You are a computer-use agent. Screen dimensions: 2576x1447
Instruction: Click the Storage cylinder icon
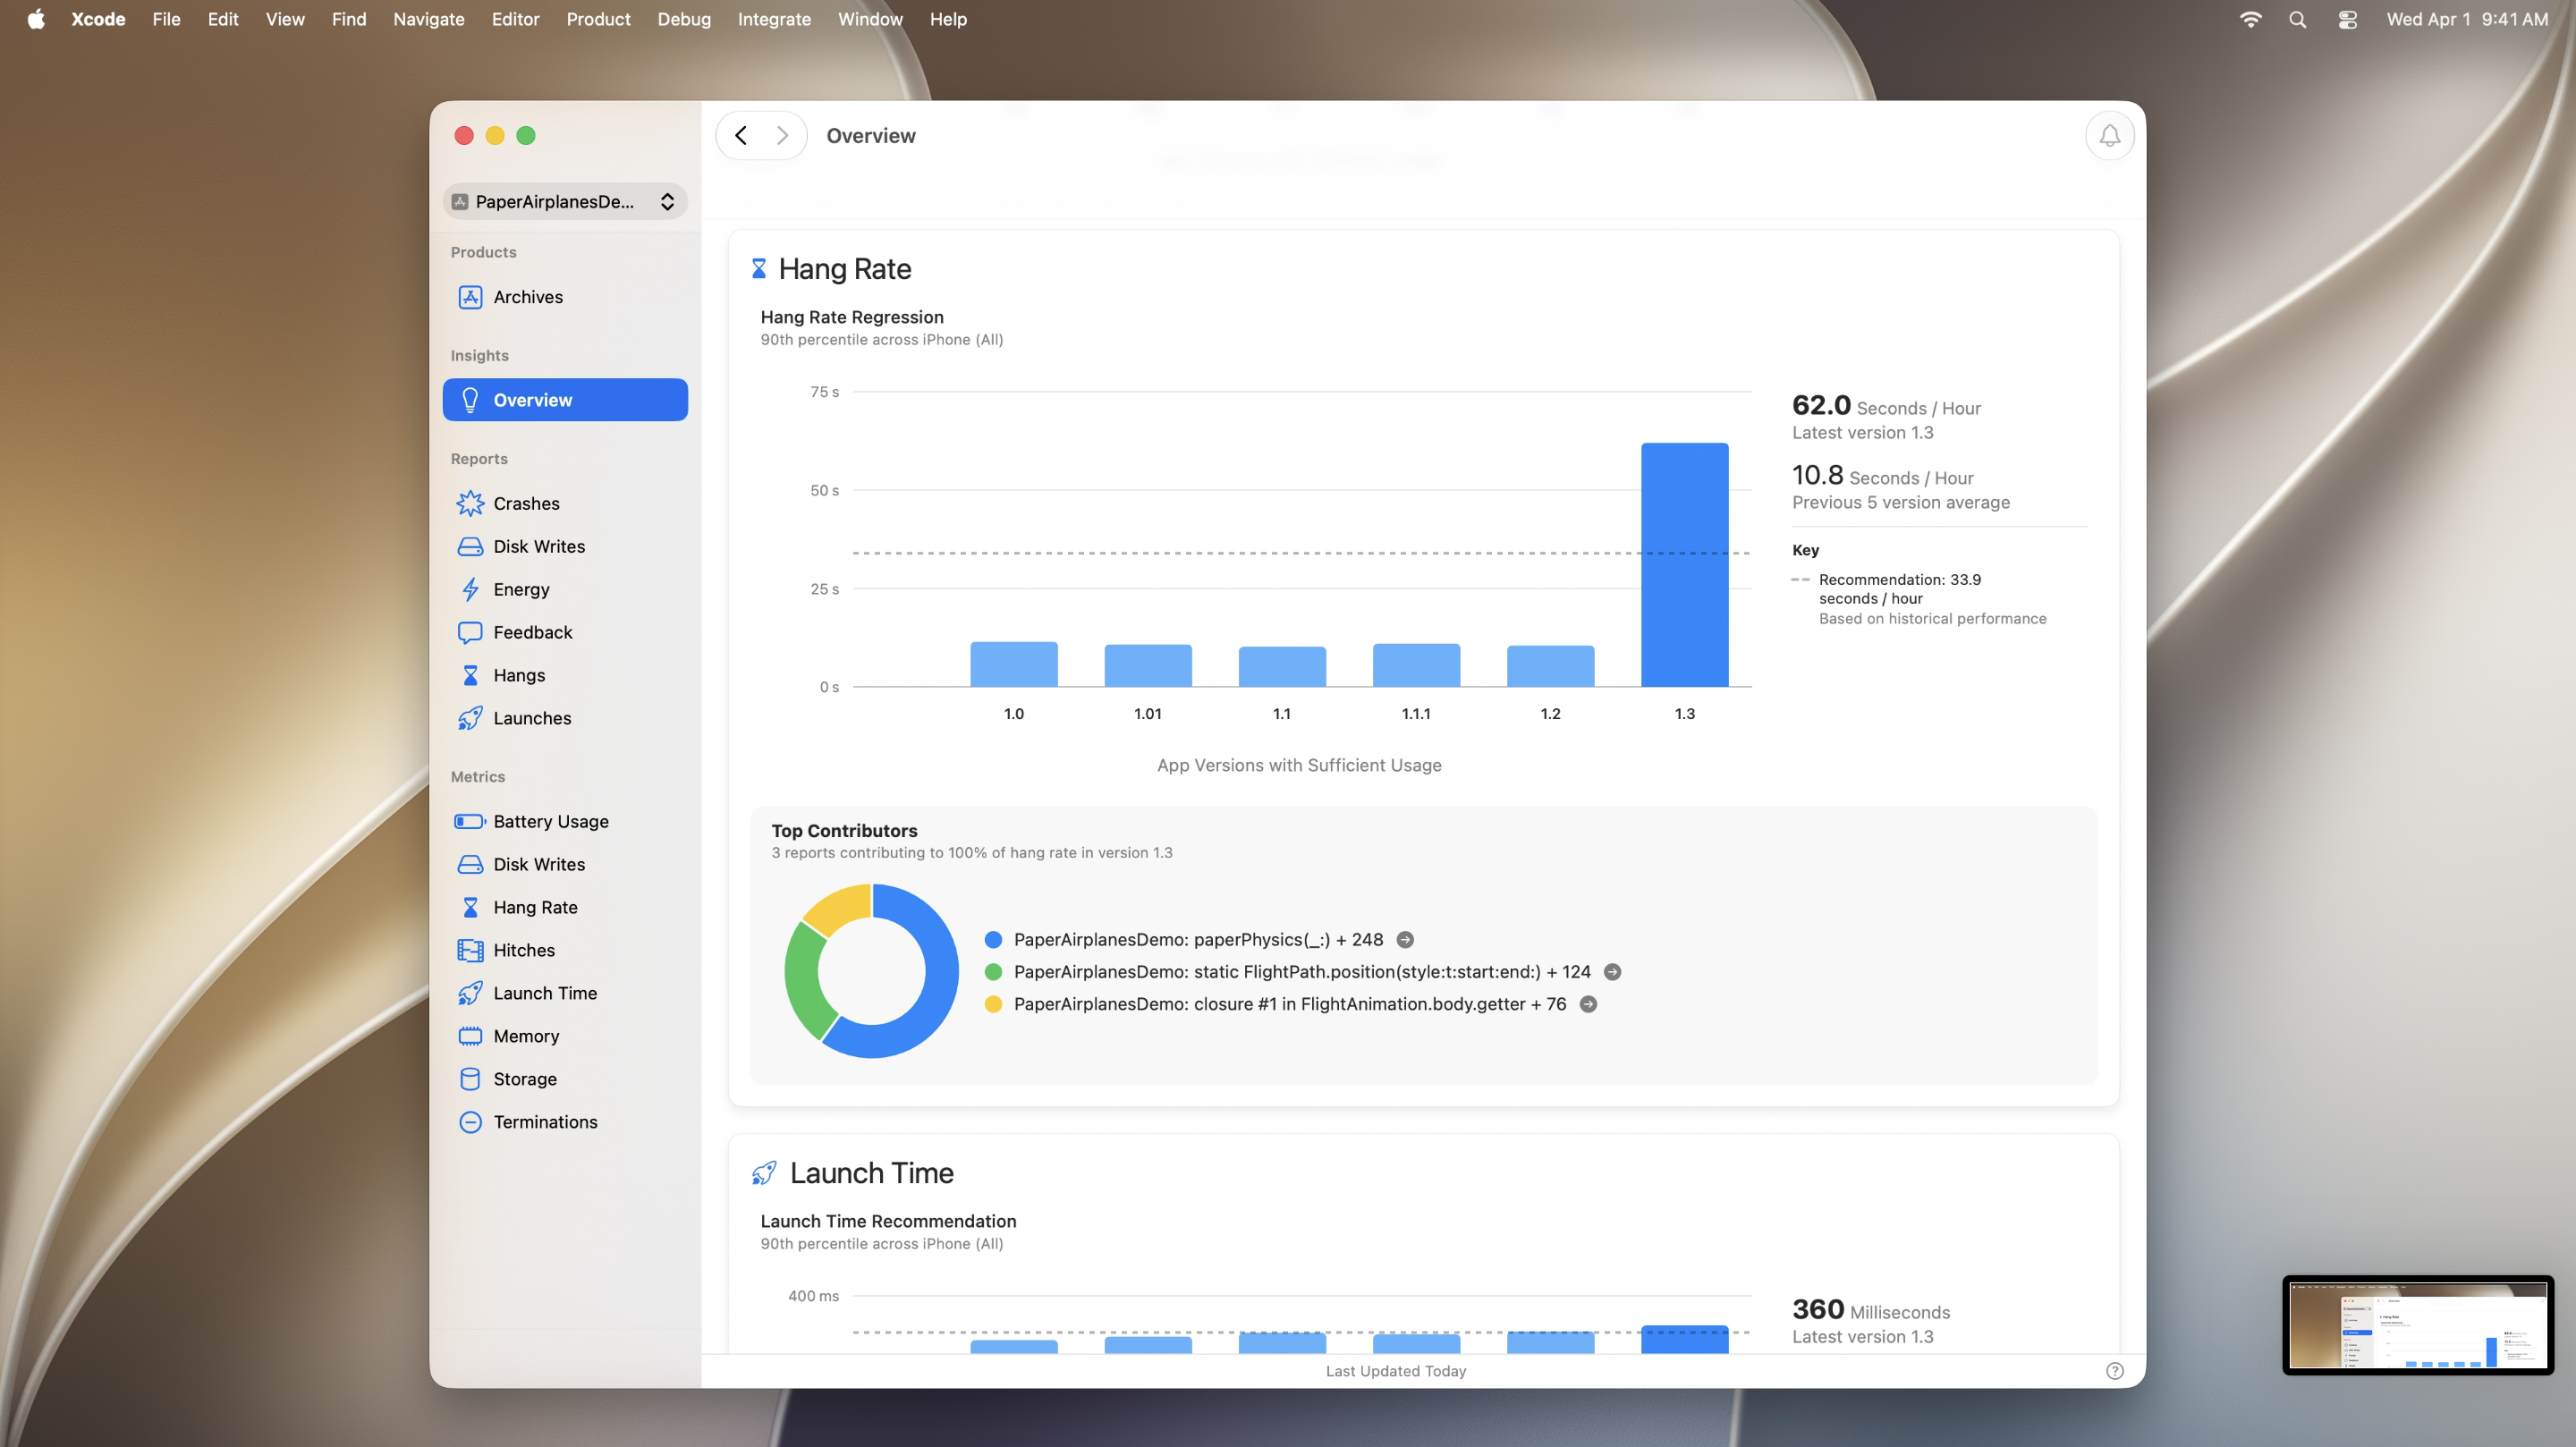click(470, 1079)
